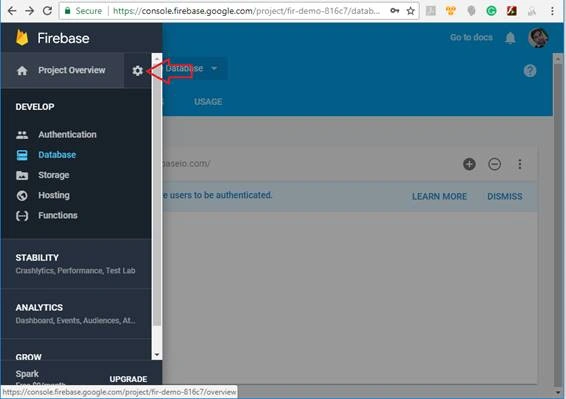Click the database URL text
Screen dimensions: 566x399
(186, 164)
